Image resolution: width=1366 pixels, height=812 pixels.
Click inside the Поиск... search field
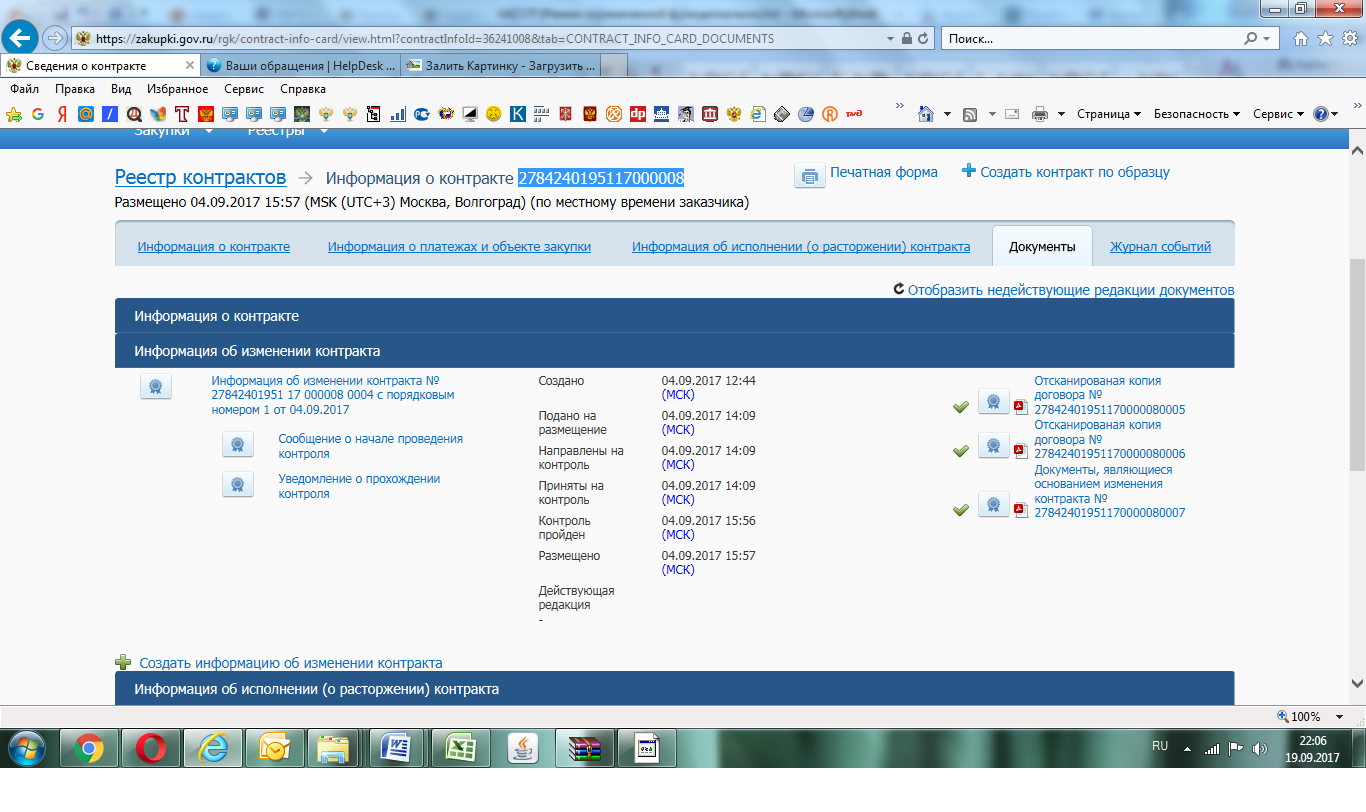pyautogui.click(x=1093, y=39)
